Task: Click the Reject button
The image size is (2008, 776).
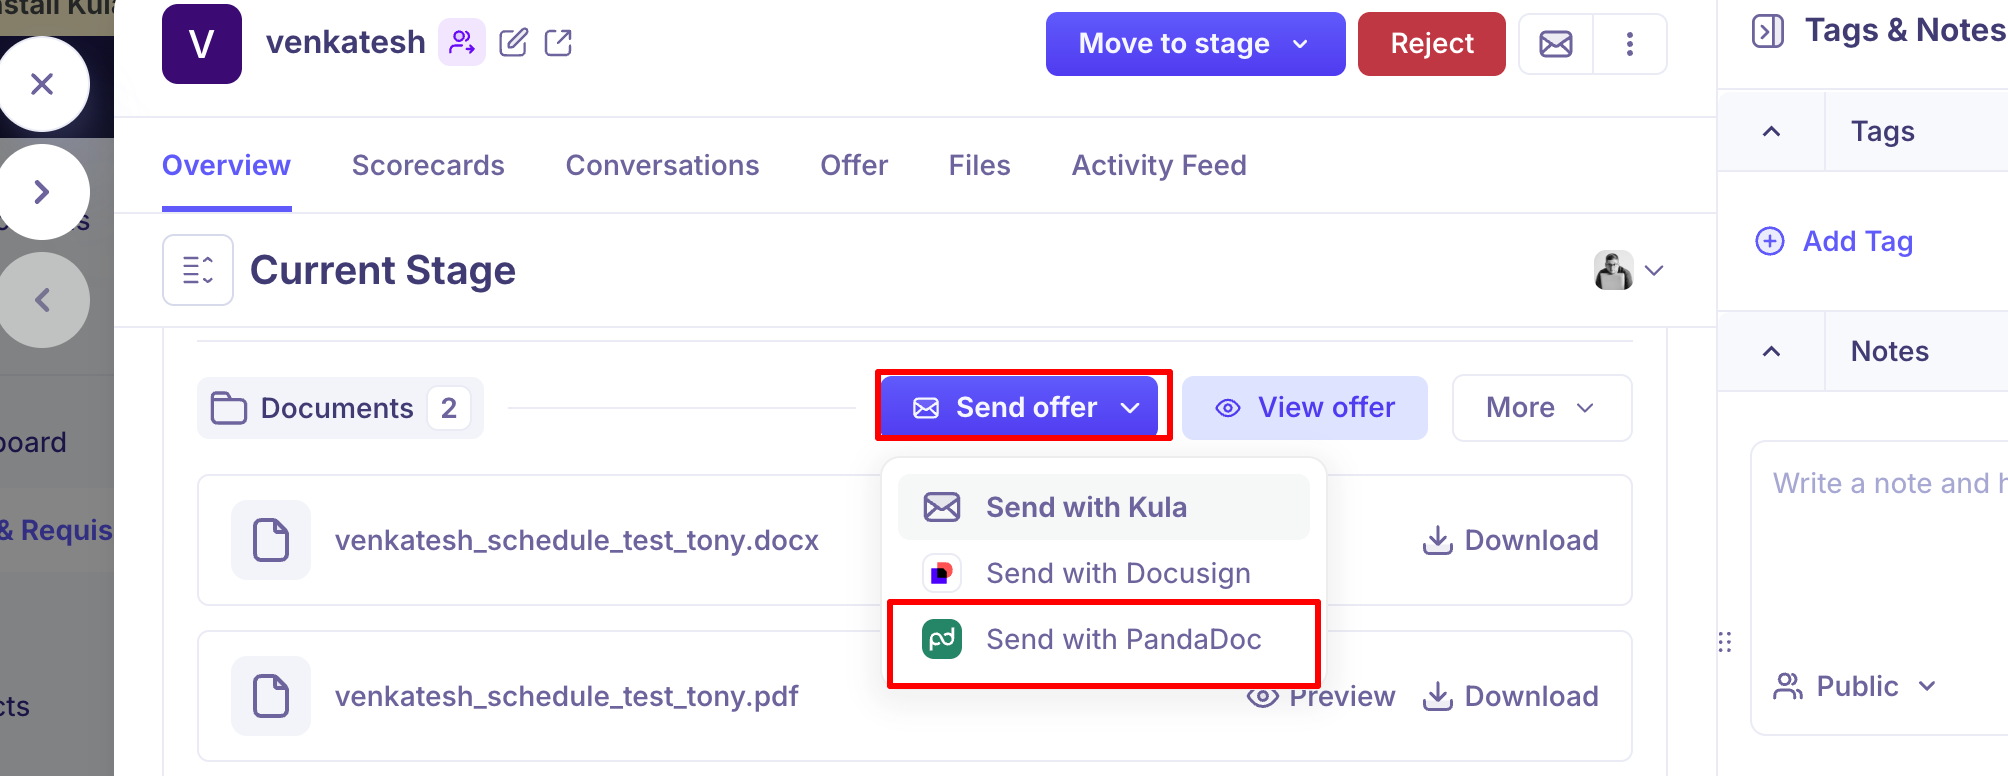Action: click(1431, 44)
